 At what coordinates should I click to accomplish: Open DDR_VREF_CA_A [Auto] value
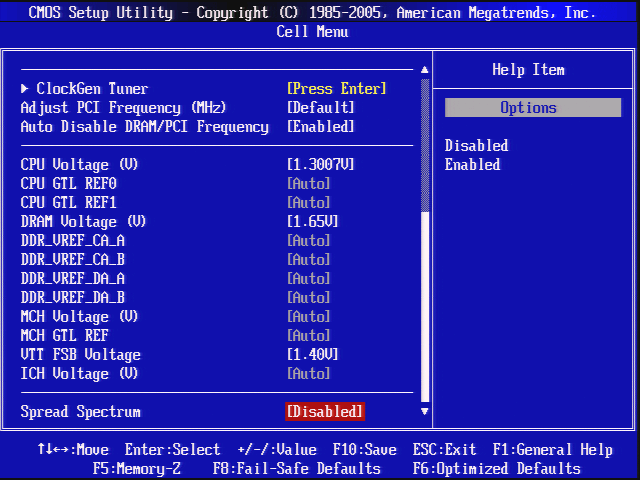coord(308,241)
